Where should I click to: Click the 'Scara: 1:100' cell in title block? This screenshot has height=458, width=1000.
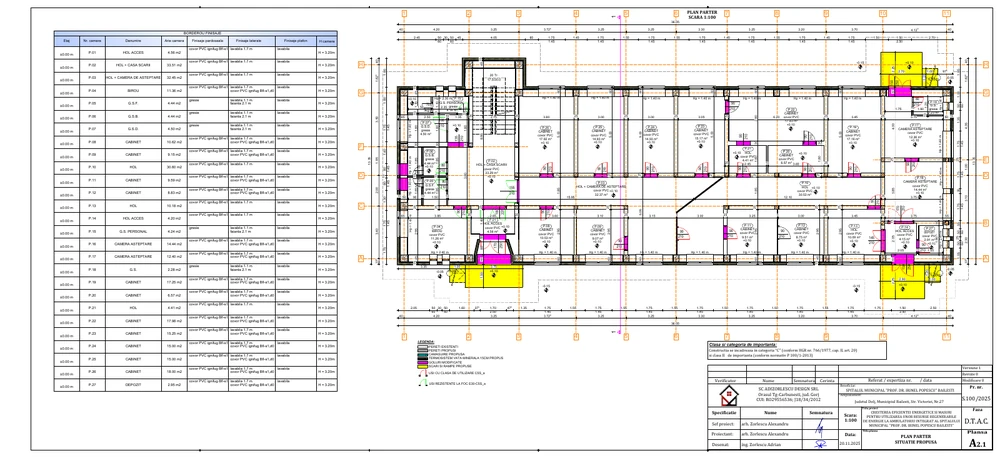[x=850, y=418]
